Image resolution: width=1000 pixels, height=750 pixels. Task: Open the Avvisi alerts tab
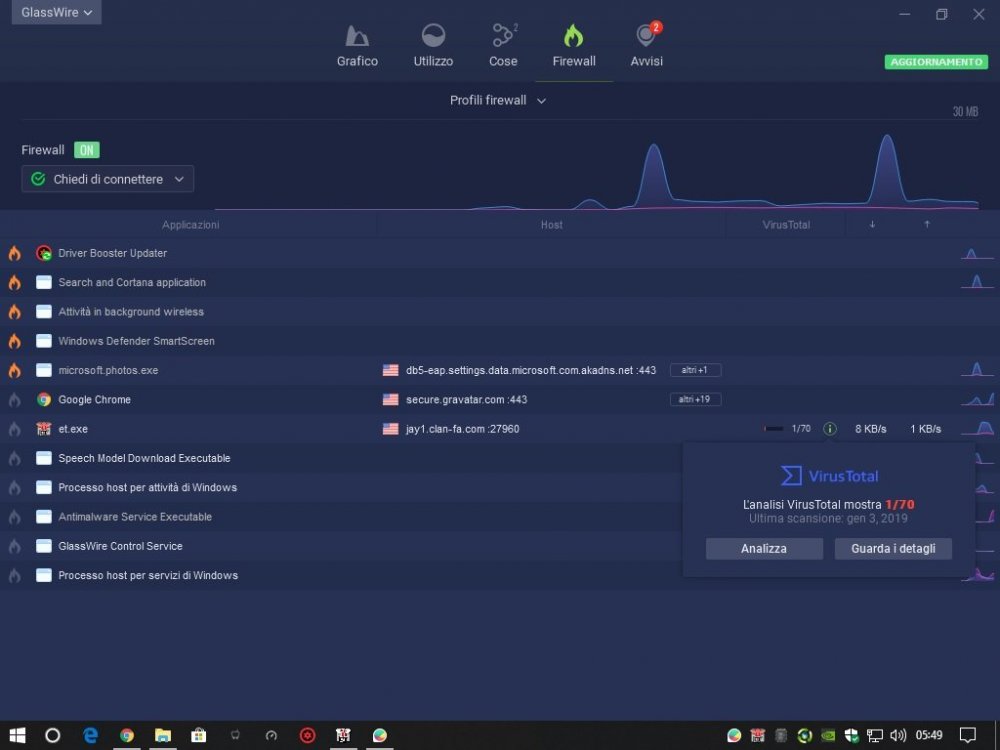(x=647, y=46)
